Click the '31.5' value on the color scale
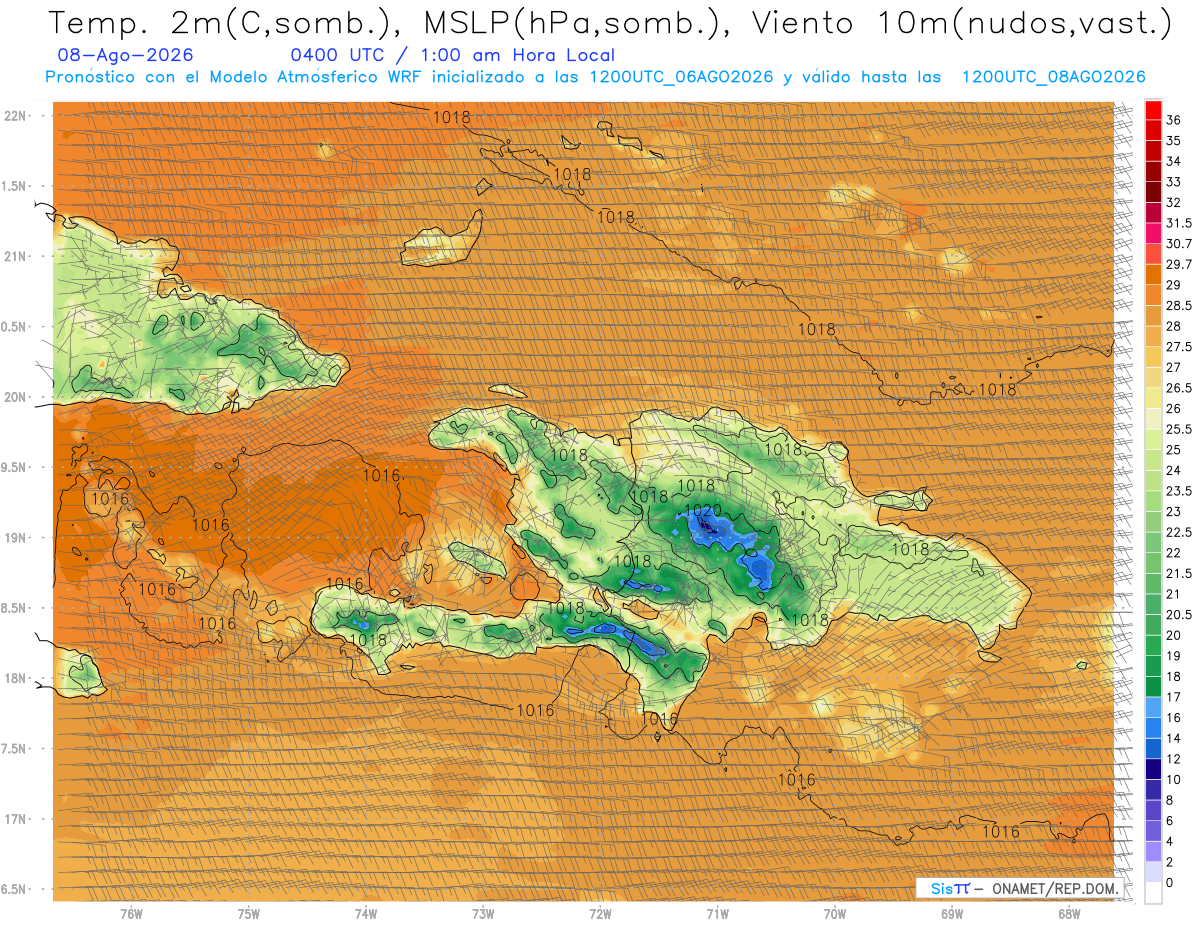 1178,223
